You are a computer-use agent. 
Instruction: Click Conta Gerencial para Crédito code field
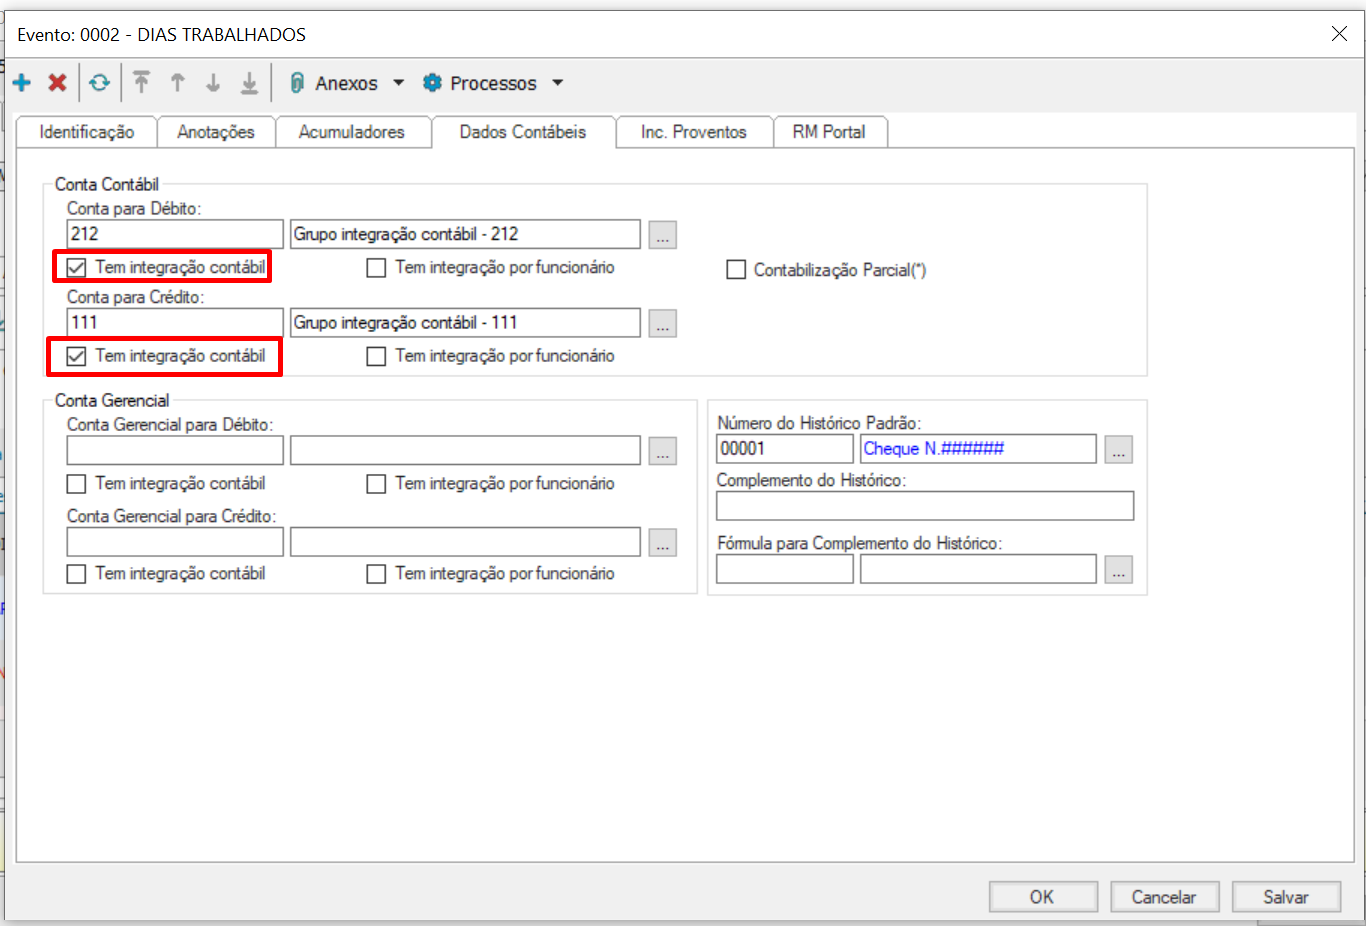175,542
